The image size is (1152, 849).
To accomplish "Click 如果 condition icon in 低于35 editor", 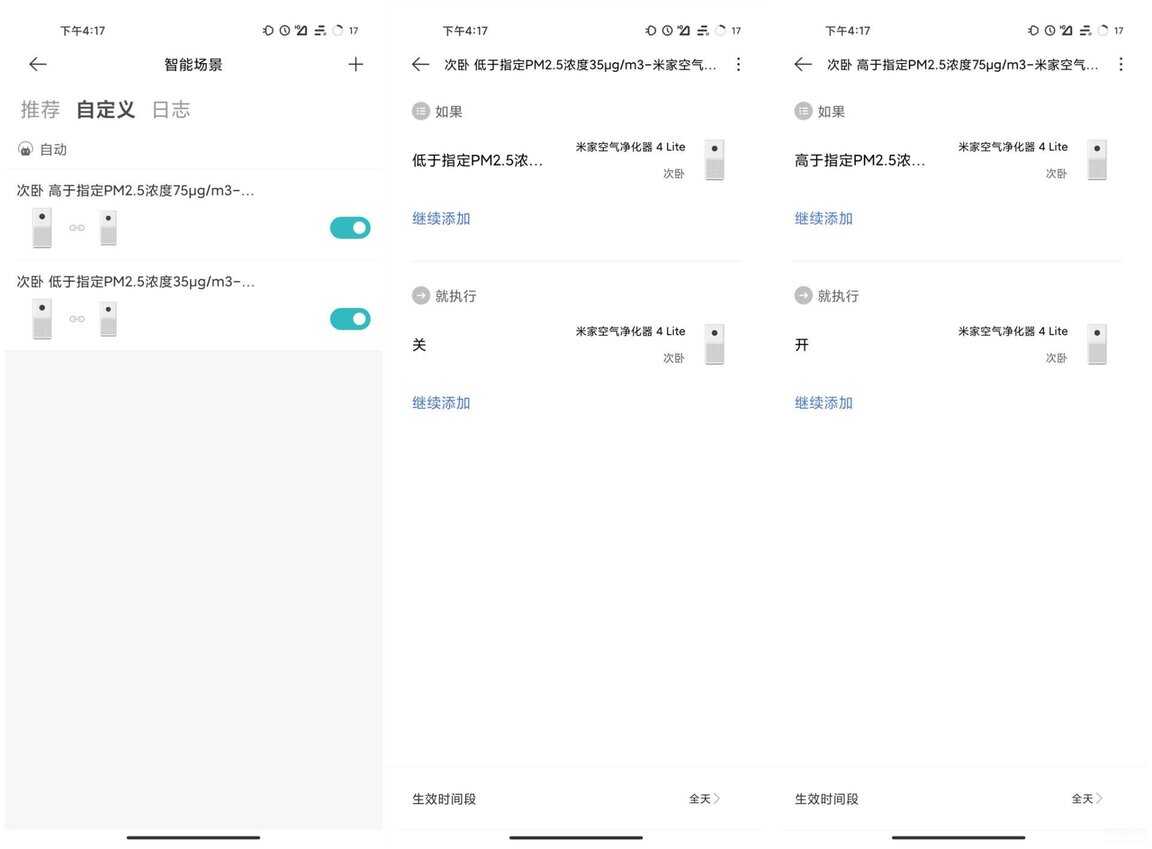I will [420, 111].
